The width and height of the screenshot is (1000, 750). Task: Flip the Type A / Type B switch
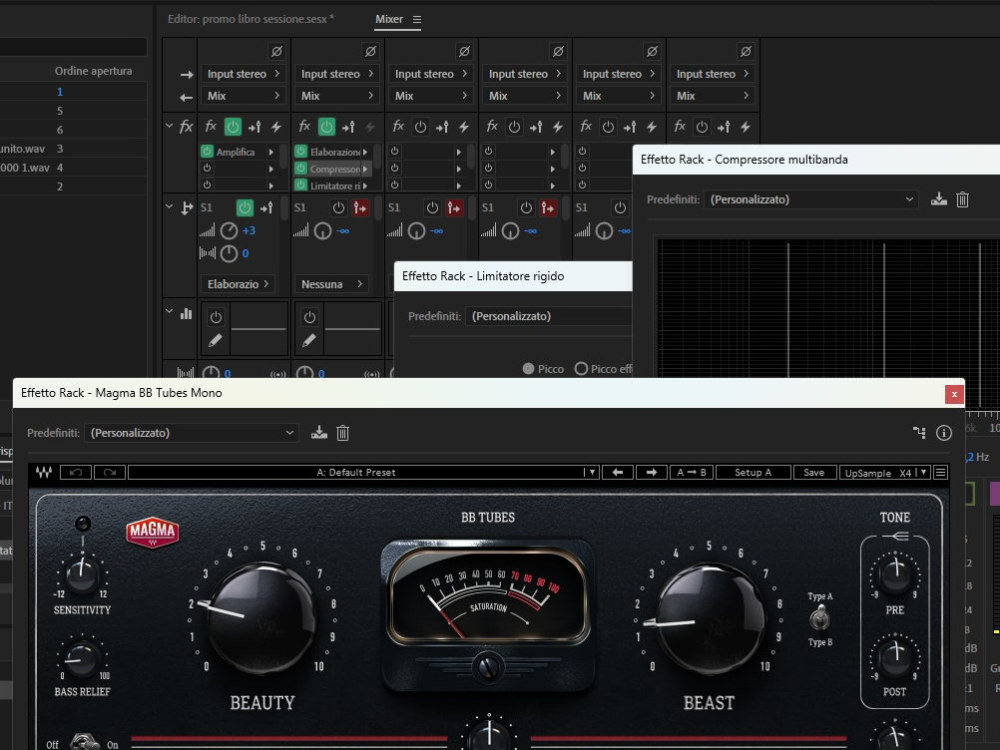point(820,618)
